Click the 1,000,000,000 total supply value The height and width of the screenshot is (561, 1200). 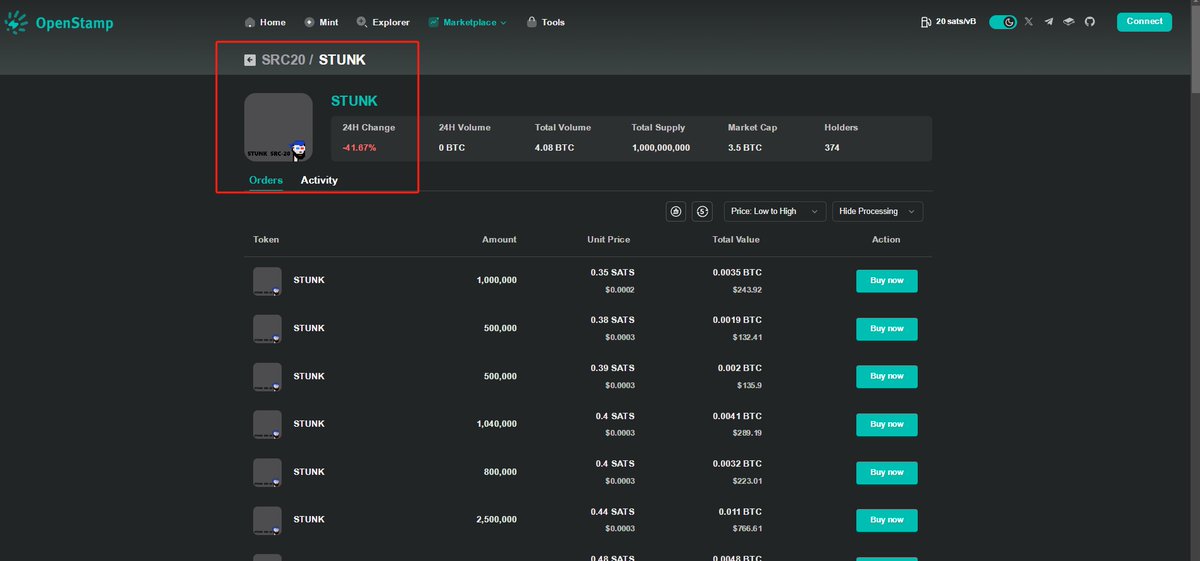click(x=661, y=148)
